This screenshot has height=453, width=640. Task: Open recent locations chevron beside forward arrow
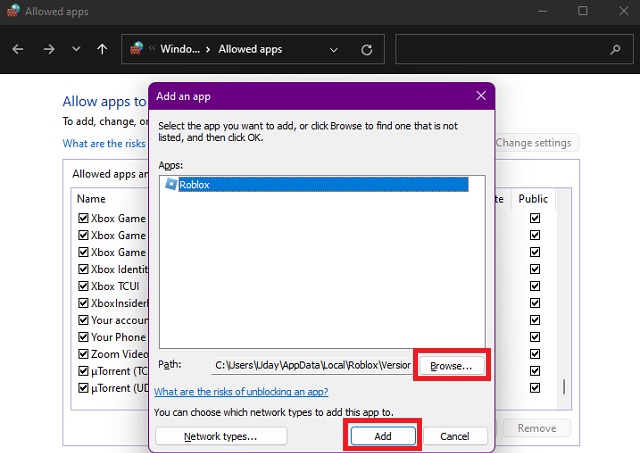(76, 49)
